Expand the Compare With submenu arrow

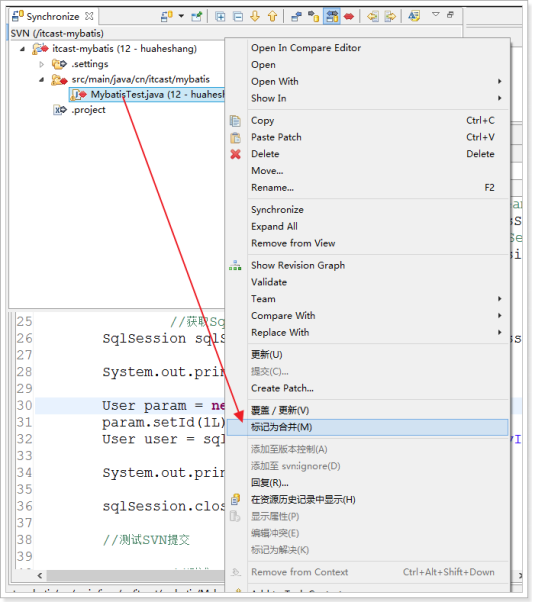point(500,316)
